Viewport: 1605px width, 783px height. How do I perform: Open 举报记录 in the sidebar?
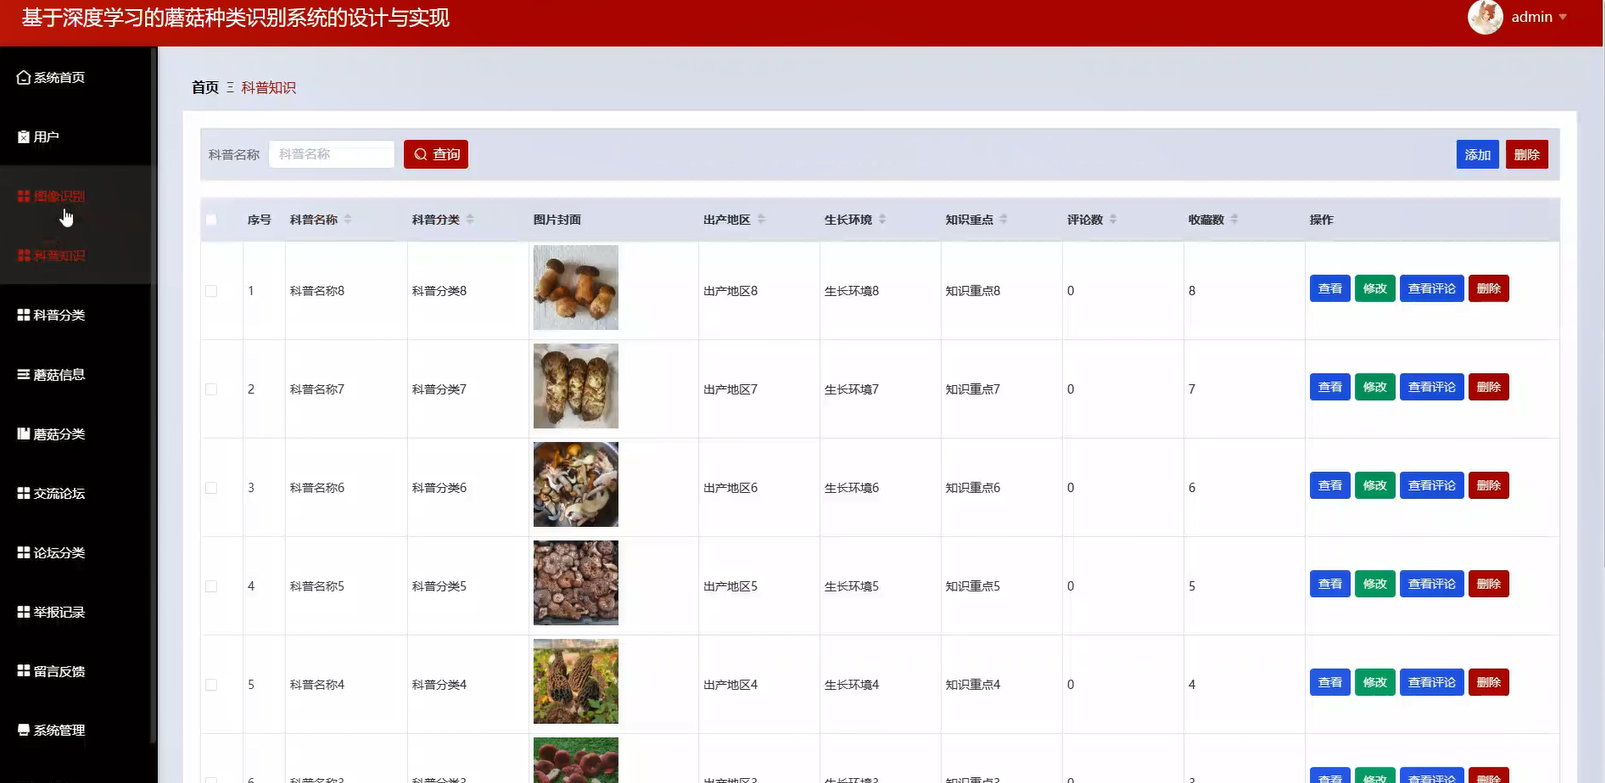point(51,612)
